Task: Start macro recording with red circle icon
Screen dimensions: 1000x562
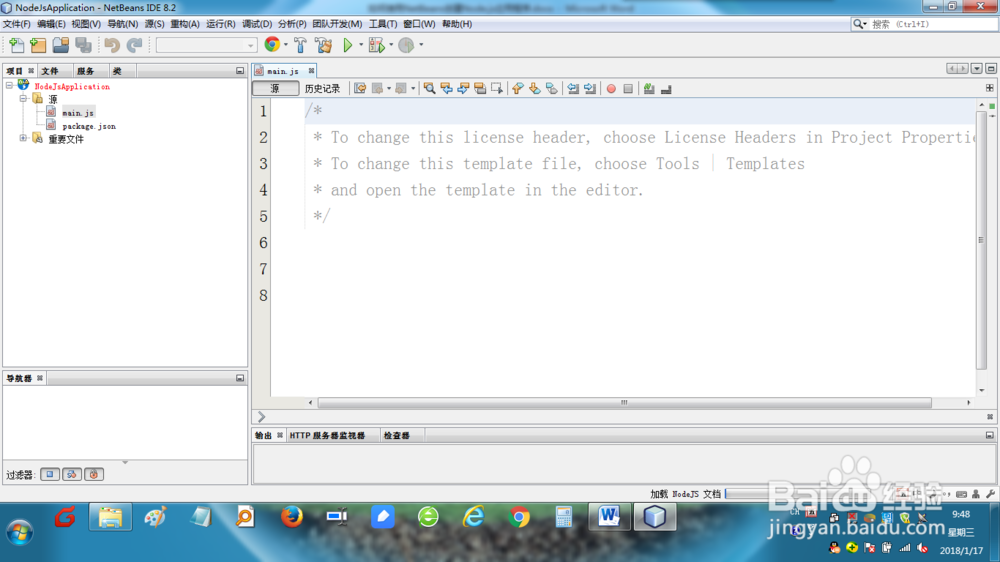Action: coord(611,89)
